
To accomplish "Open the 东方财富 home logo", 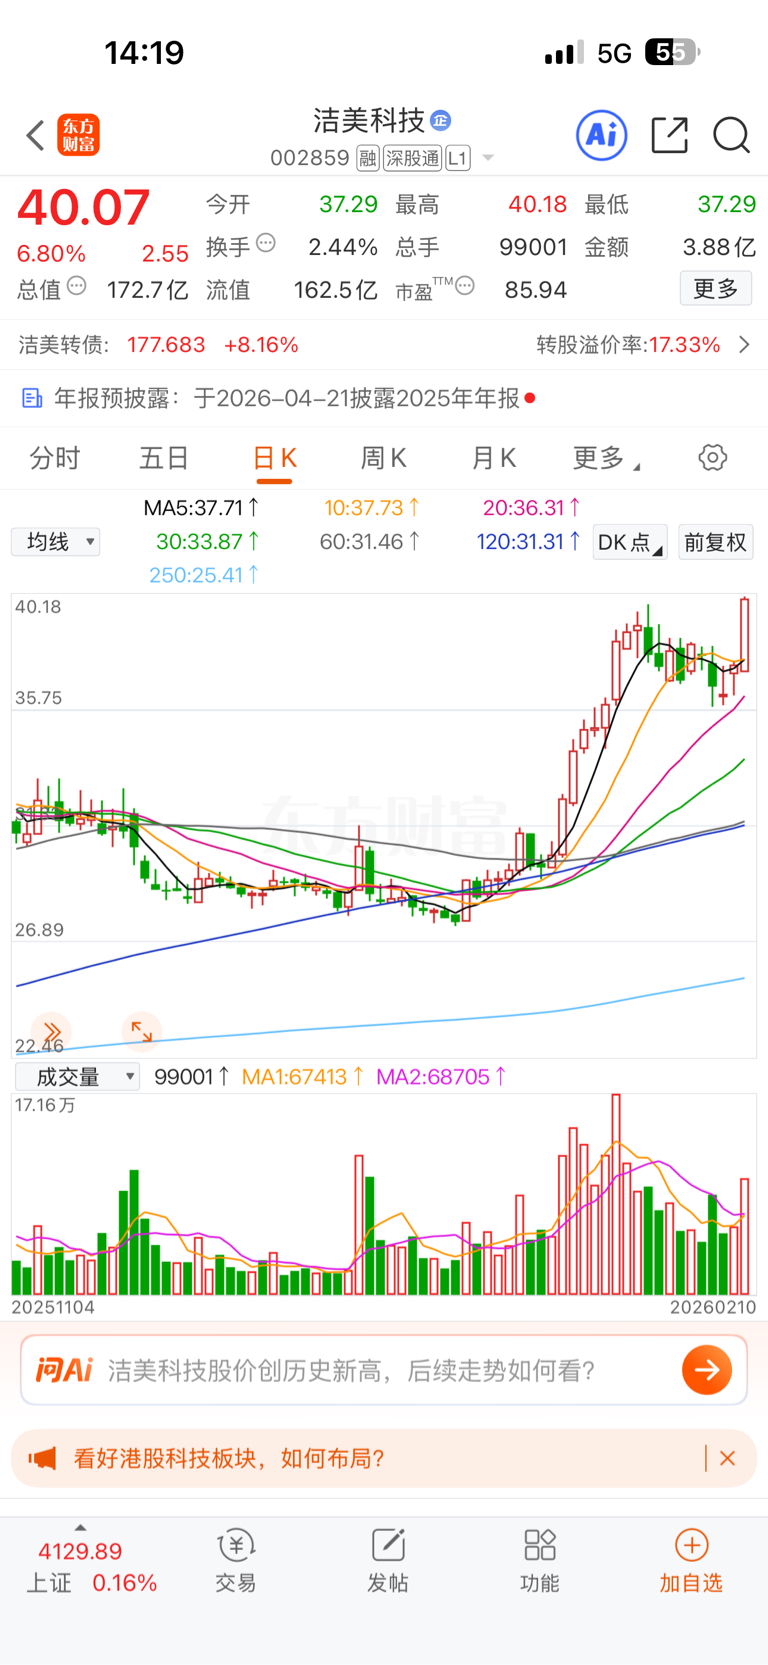I will 78,135.
